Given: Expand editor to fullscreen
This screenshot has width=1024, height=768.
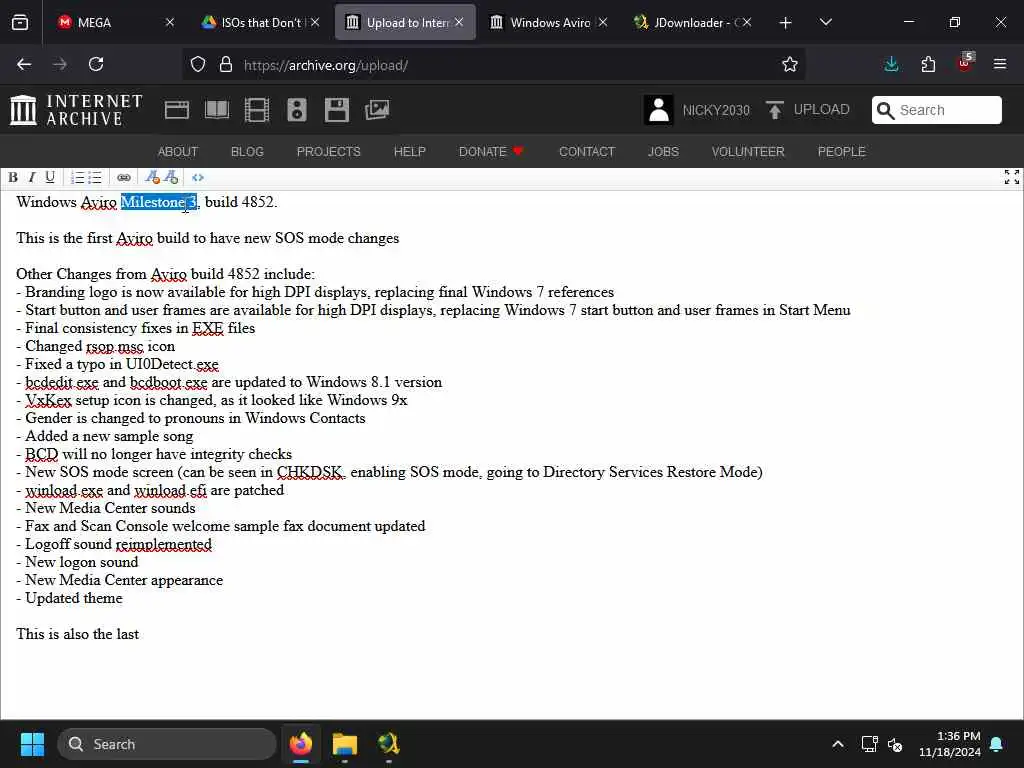Looking at the screenshot, I should tap(1012, 177).
